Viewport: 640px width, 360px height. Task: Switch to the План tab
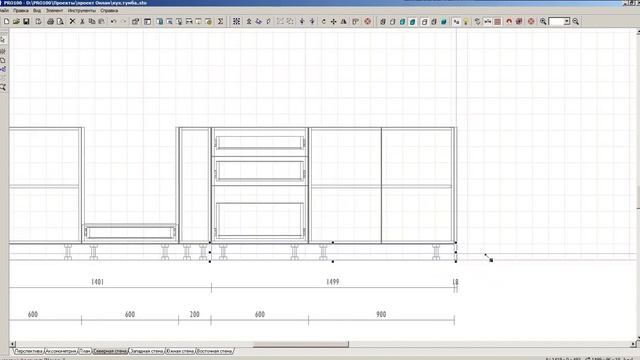(x=84, y=351)
